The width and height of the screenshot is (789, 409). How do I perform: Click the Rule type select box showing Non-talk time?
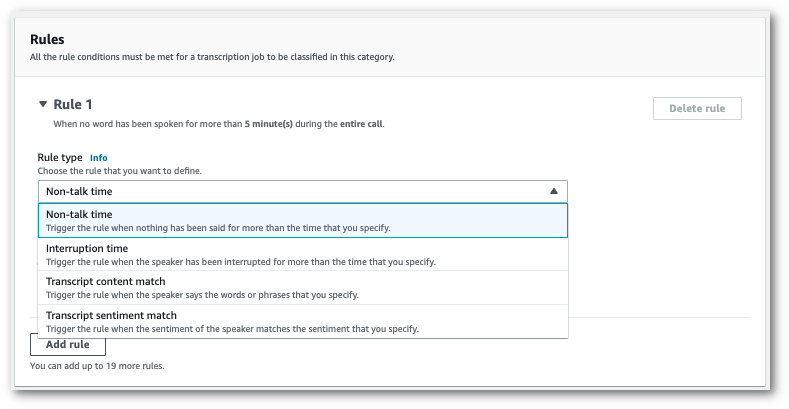302,190
